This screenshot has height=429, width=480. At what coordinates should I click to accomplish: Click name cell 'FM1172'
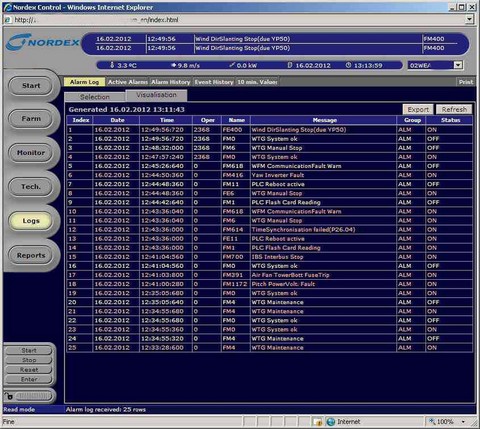235,284
